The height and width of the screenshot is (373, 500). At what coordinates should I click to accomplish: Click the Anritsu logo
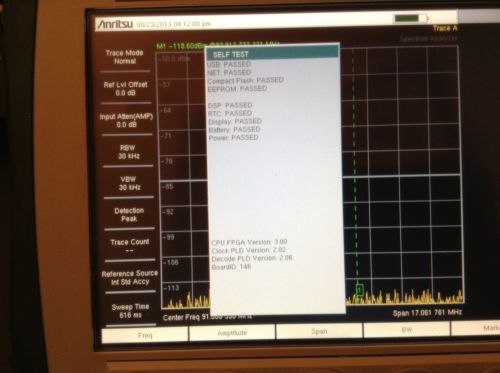click(x=115, y=24)
